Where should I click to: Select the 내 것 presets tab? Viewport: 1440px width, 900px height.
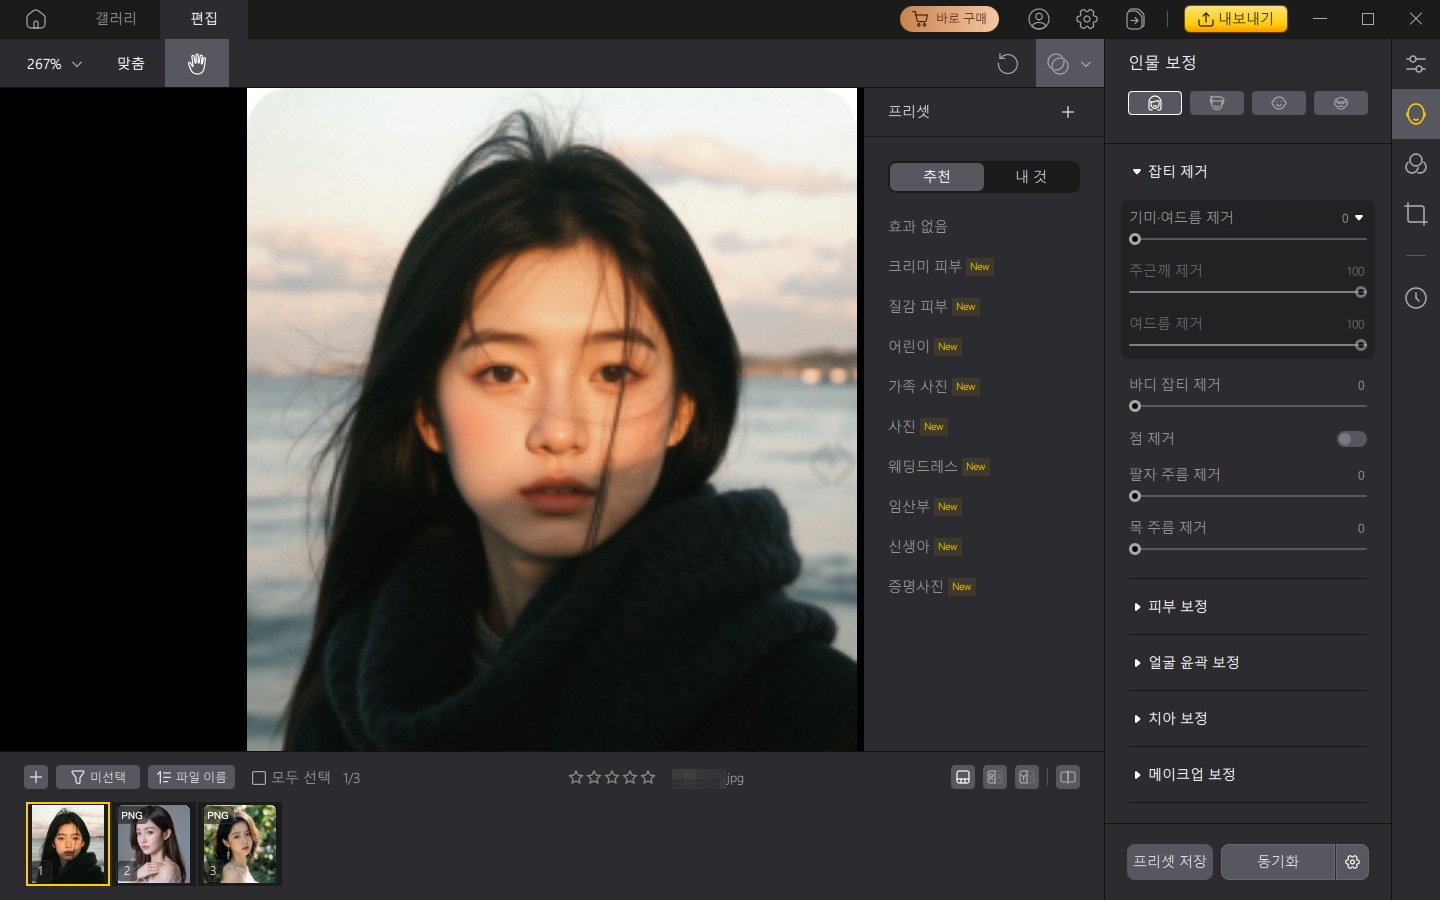(x=1031, y=177)
